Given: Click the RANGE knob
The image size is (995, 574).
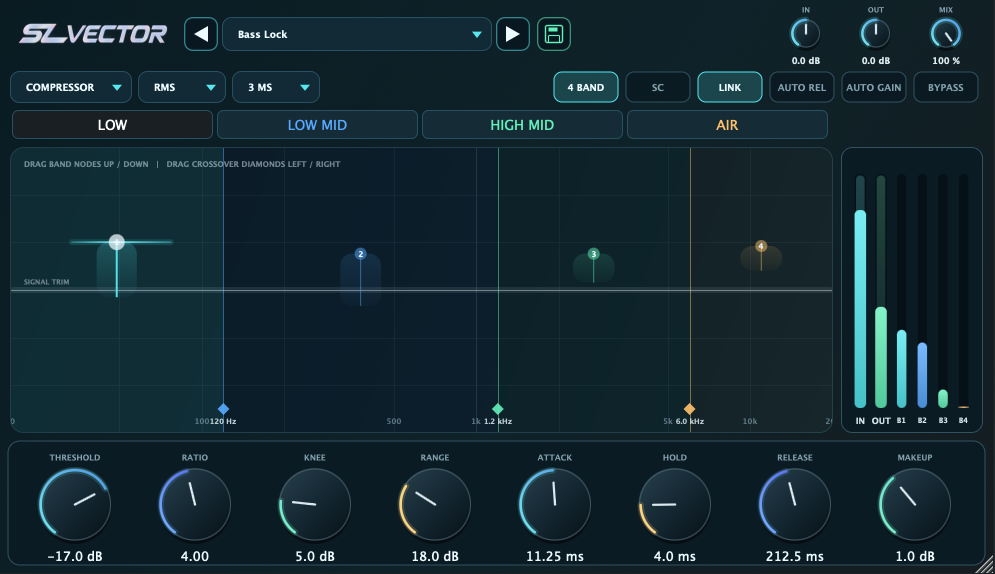Looking at the screenshot, I should click(x=435, y=505).
